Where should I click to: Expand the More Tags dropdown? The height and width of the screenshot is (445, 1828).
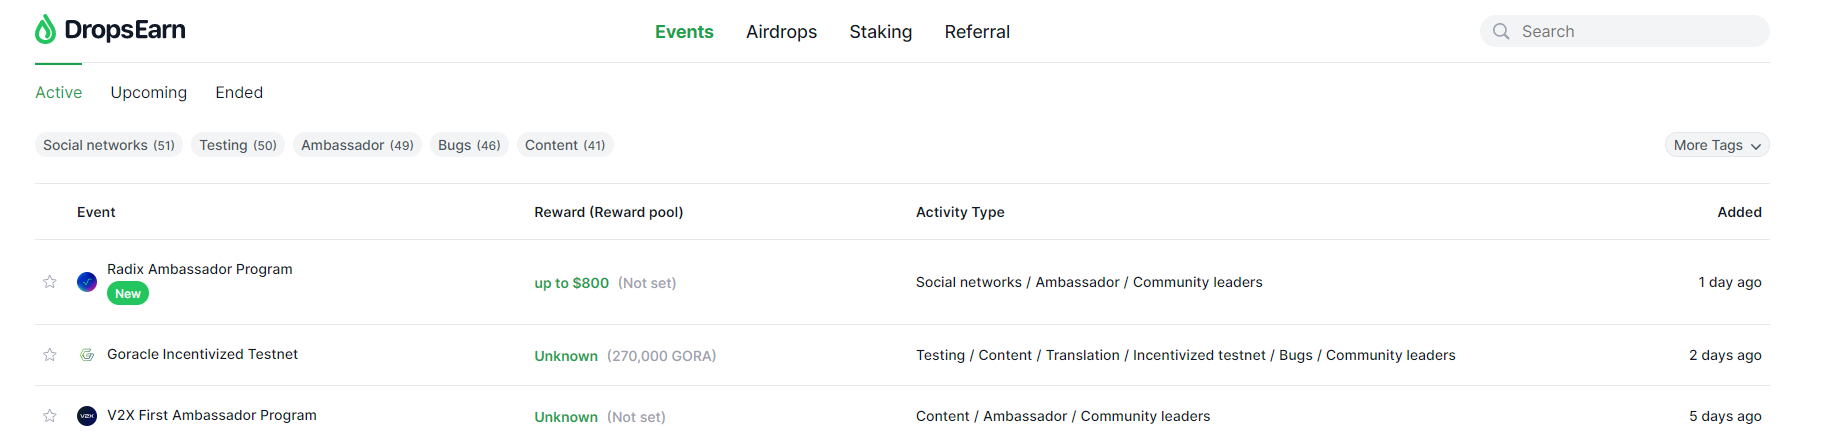tap(1716, 145)
